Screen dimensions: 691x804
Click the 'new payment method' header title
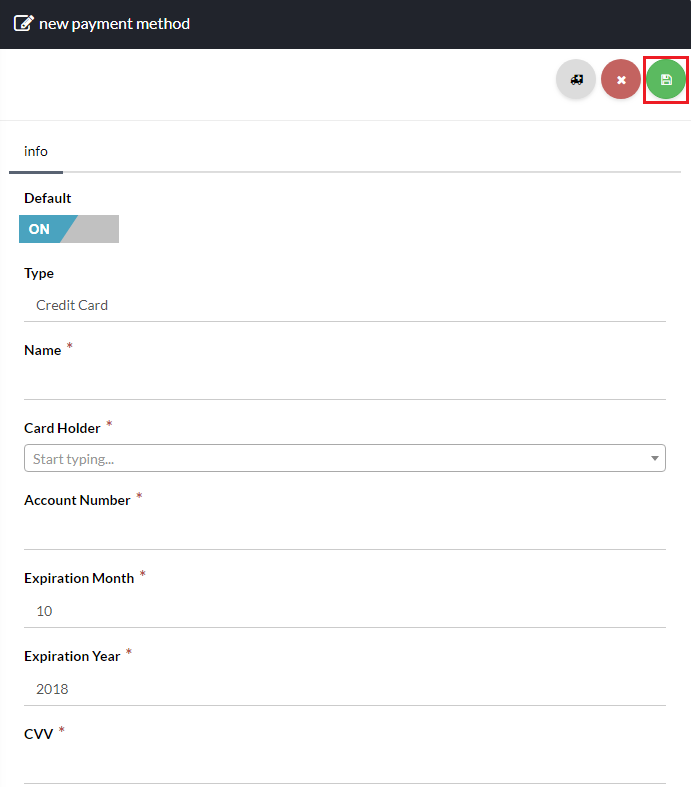tap(114, 23)
